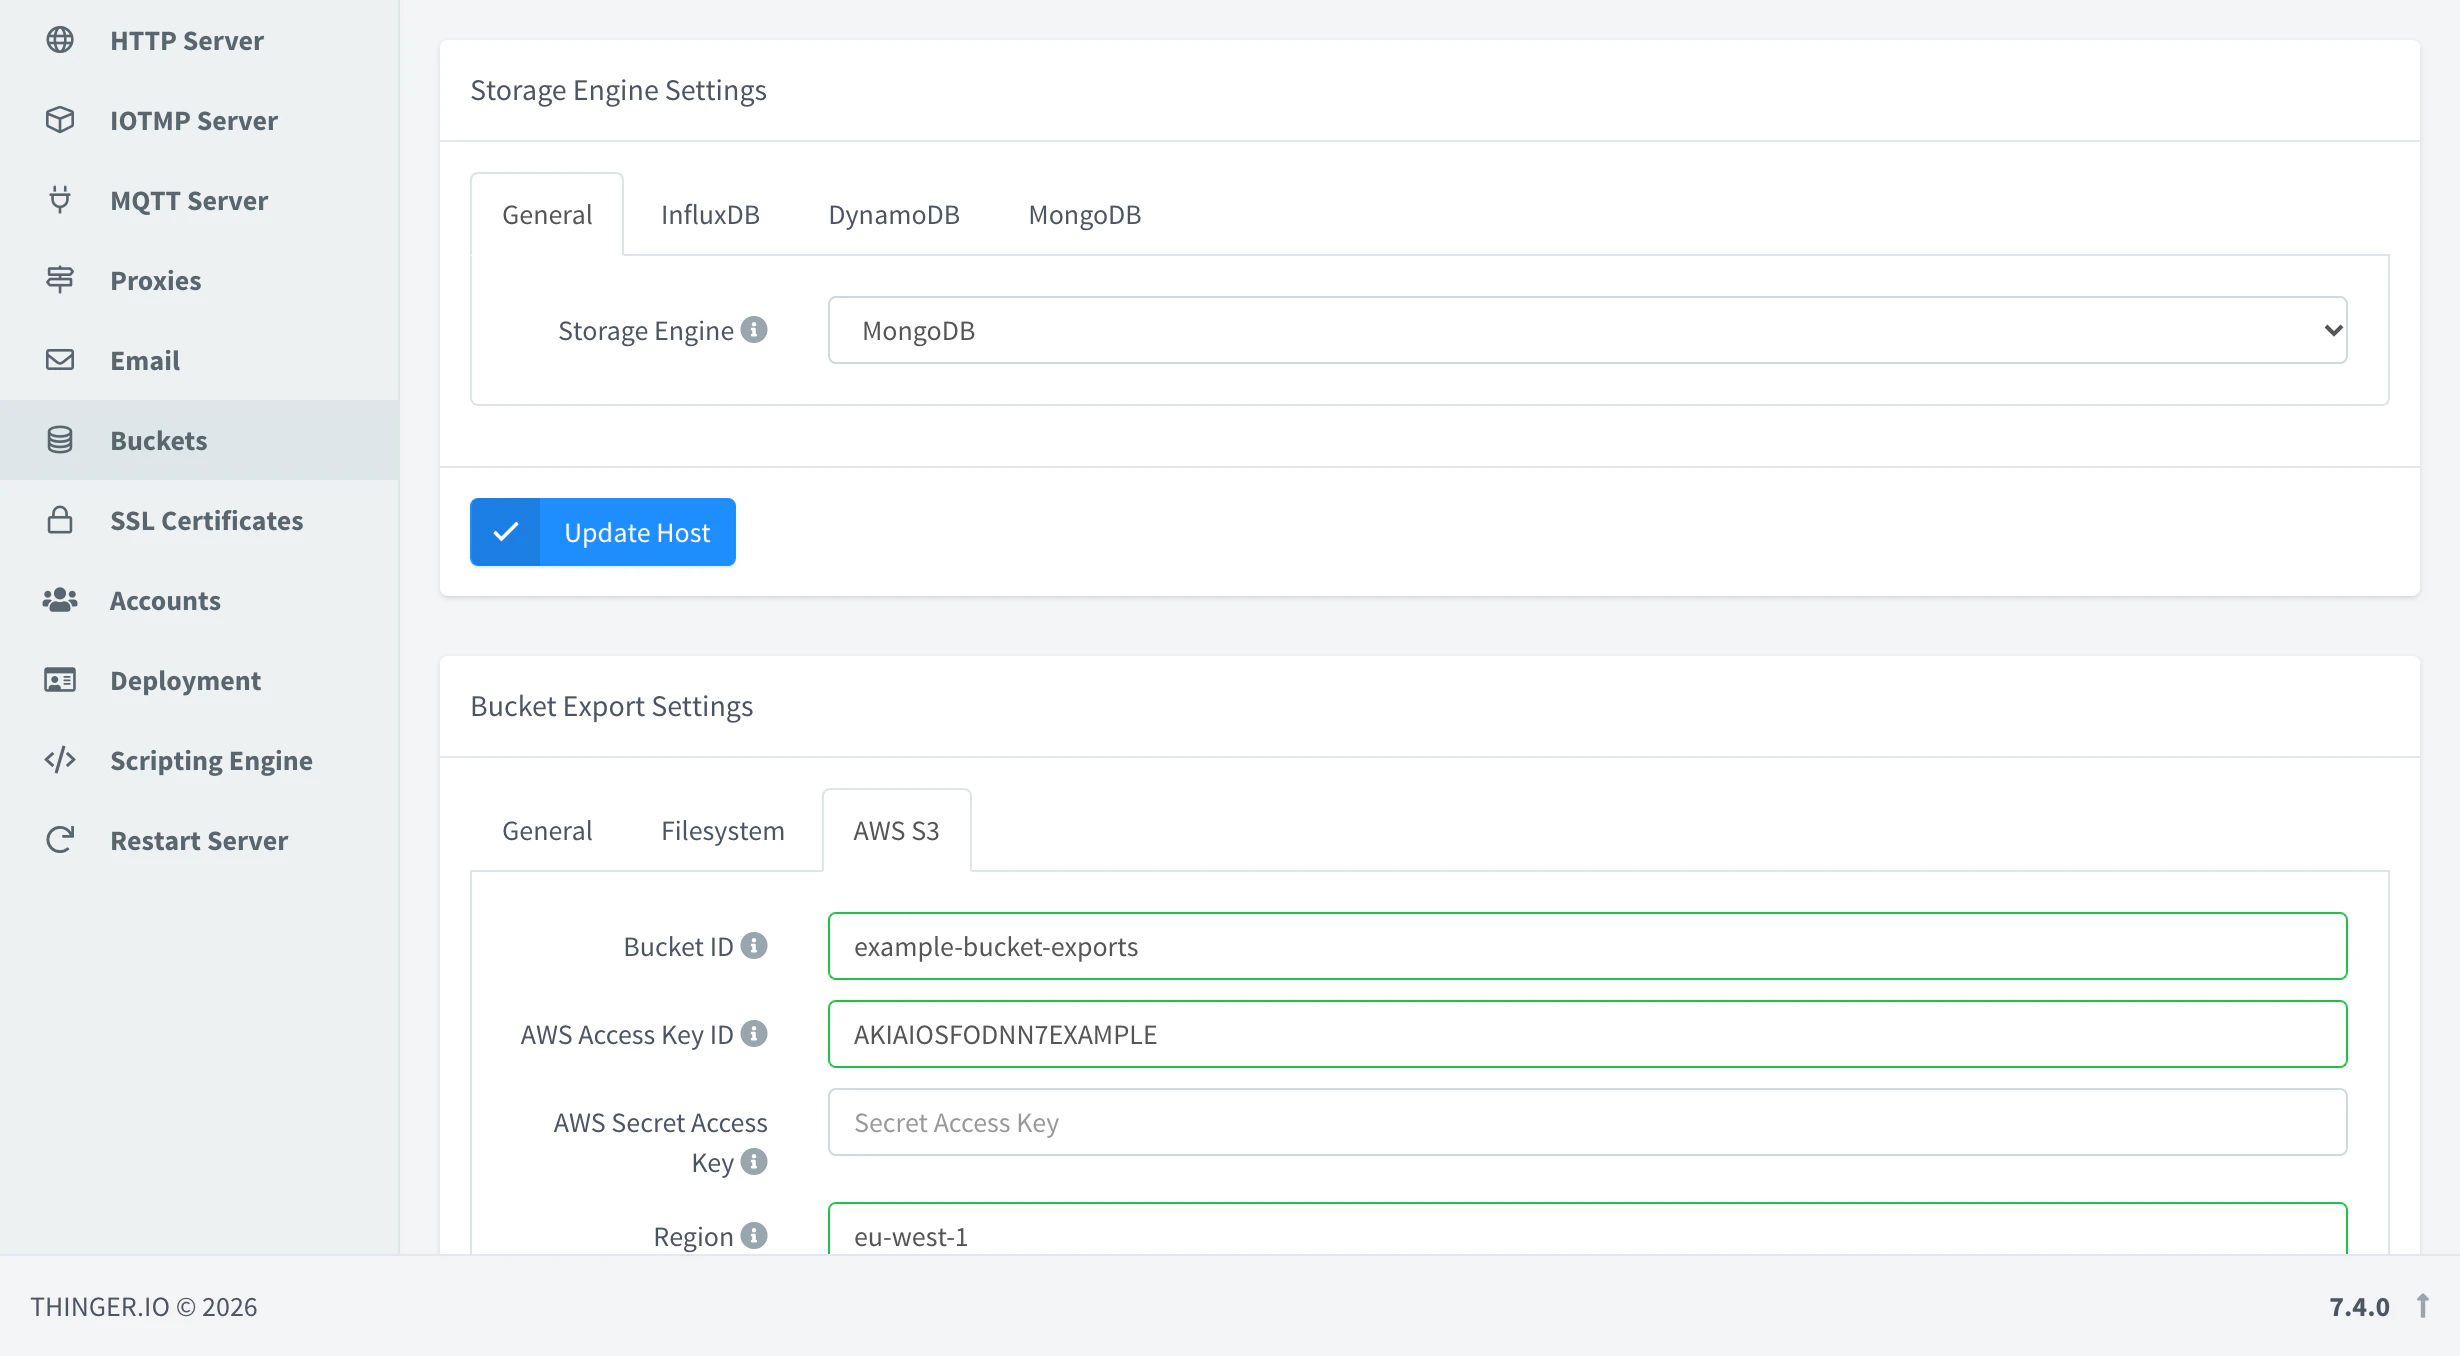Open SSL Certificates from sidebar
Image resolution: width=2460 pixels, height=1356 pixels.
point(200,520)
